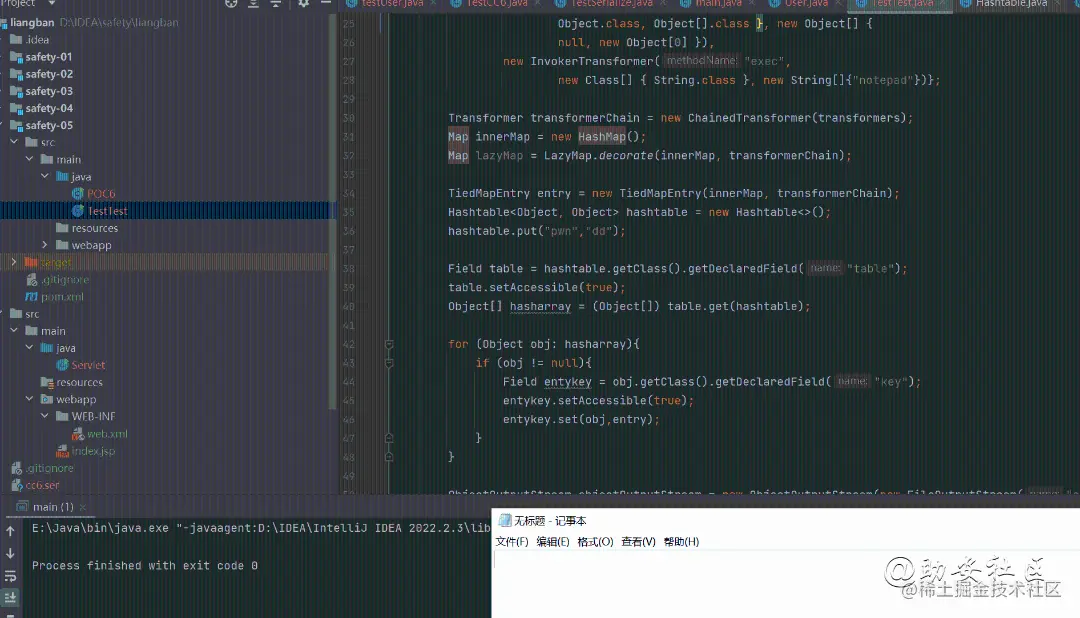Screen dimensions: 1080x618
Task: Collapse the main folder under safety-05 src
Action: 30,159
